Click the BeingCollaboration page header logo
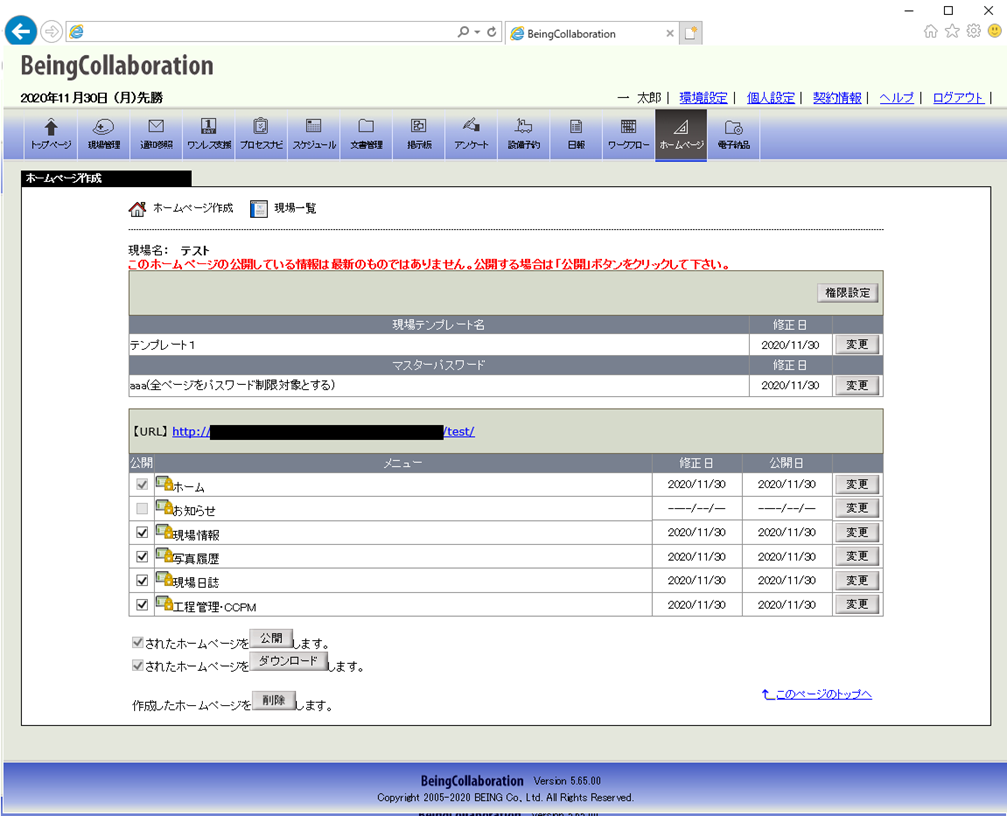Viewport: 1007px width, 816px height. [x=117, y=65]
